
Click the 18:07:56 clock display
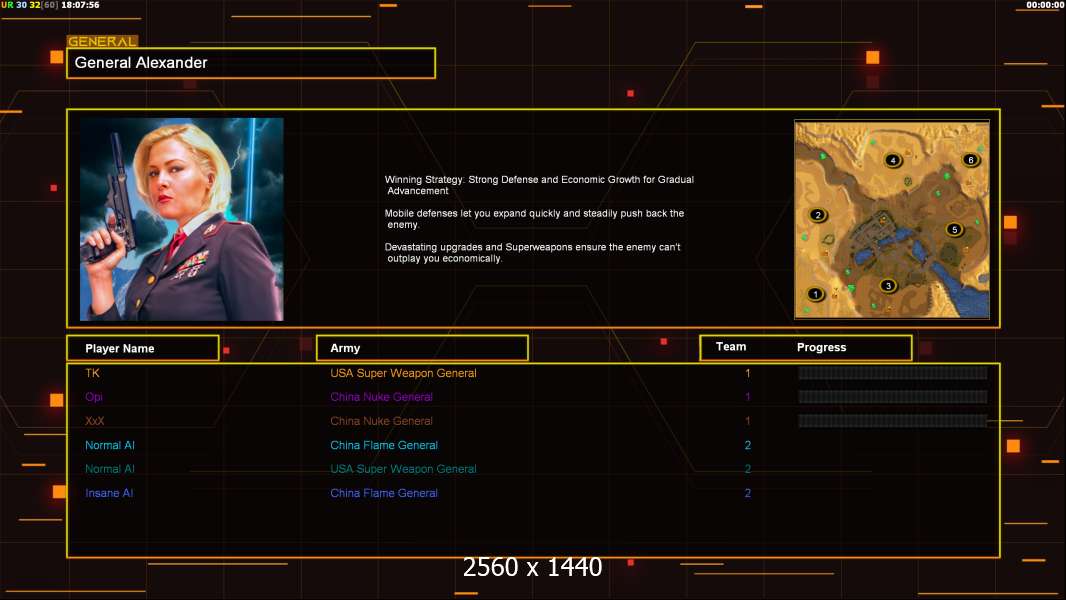80,5
